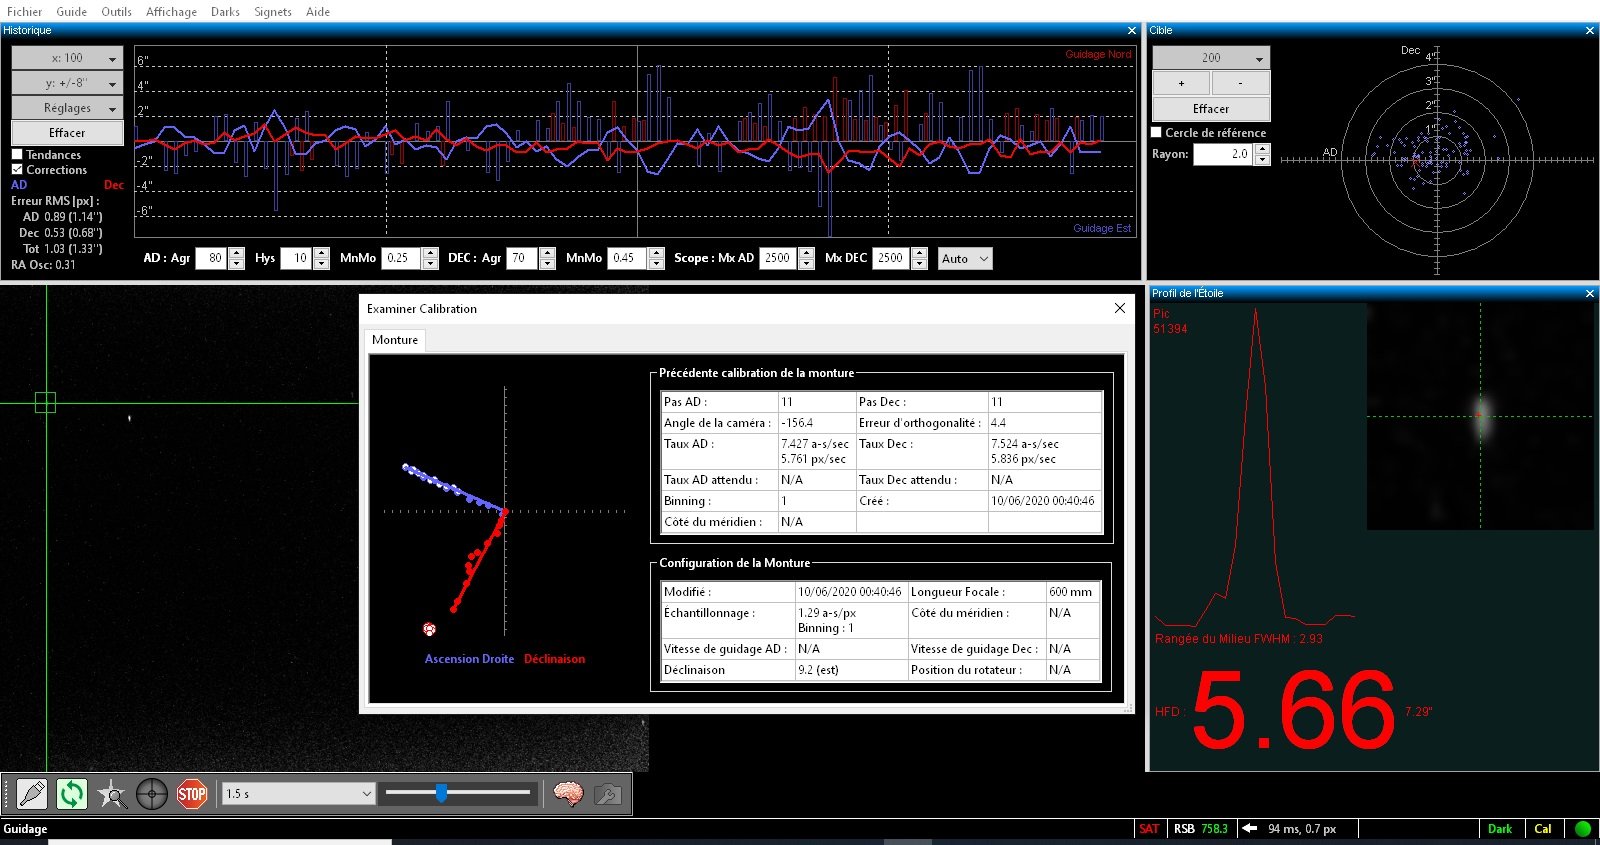
Task: Start looping exposures with green arrows icon
Action: coord(72,794)
